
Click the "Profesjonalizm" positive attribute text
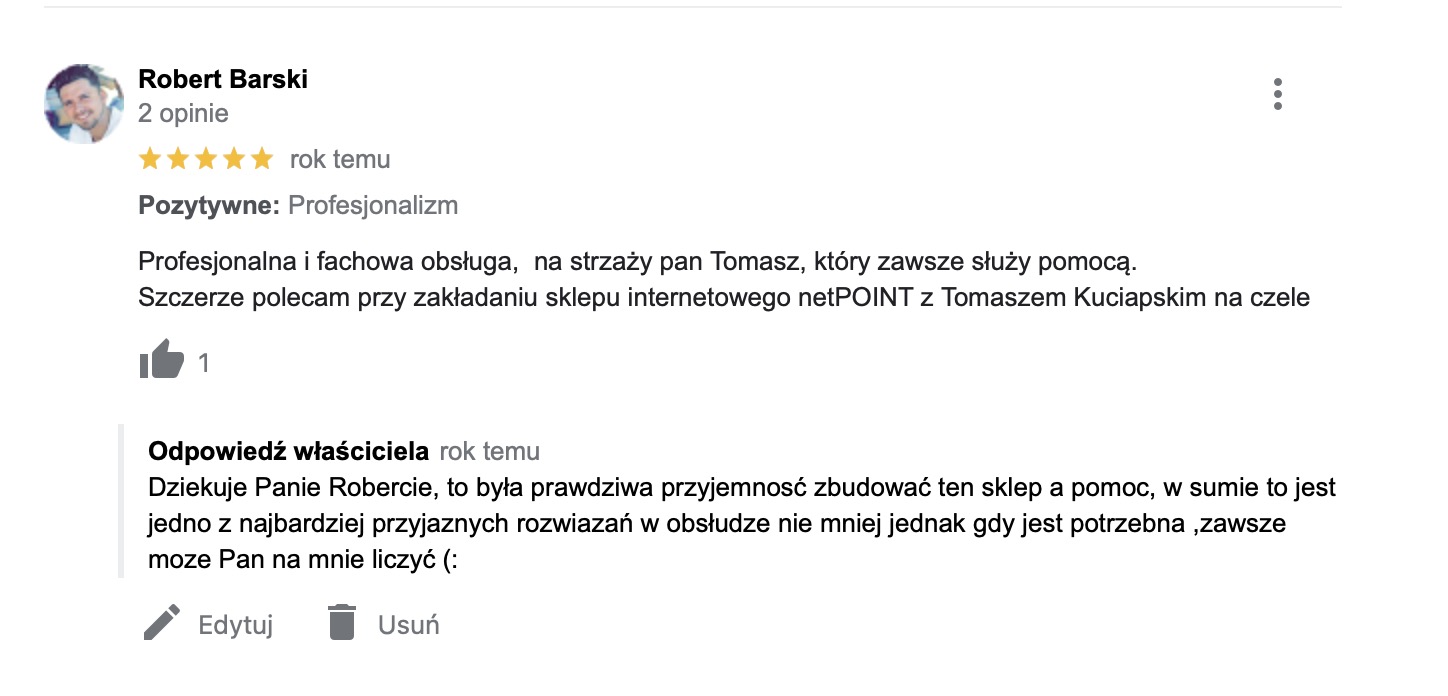click(x=373, y=205)
